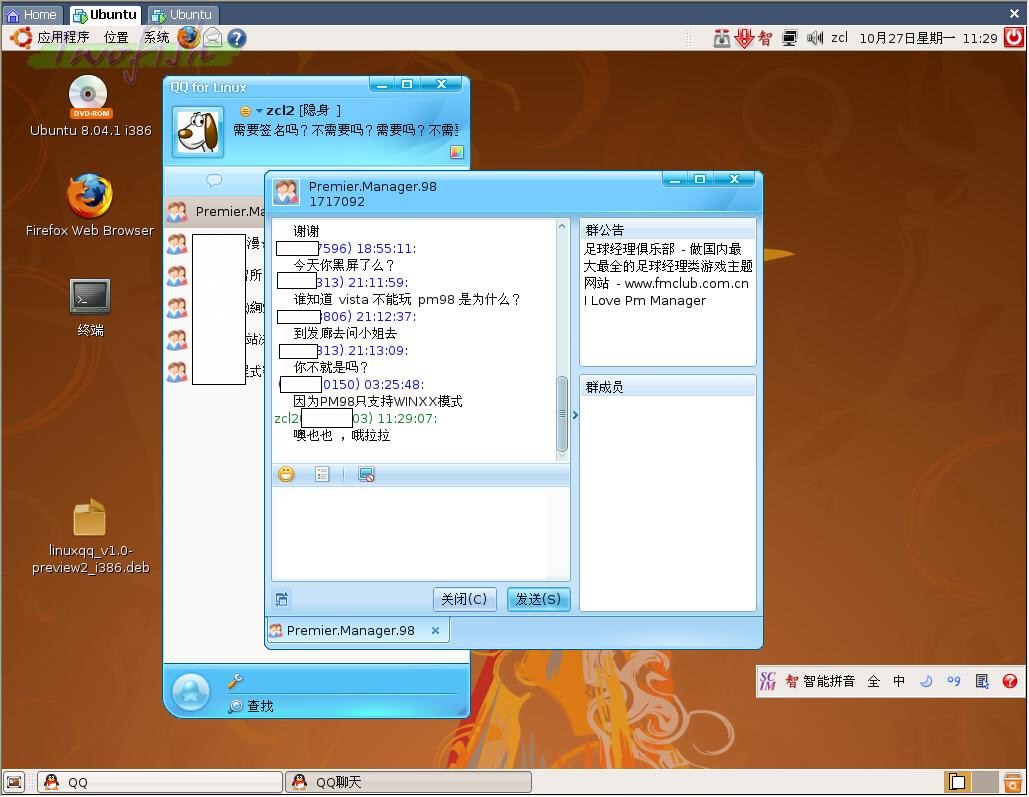Click the red 智 input method tray icon
Image resolution: width=1029 pixels, height=797 pixels.
point(765,38)
